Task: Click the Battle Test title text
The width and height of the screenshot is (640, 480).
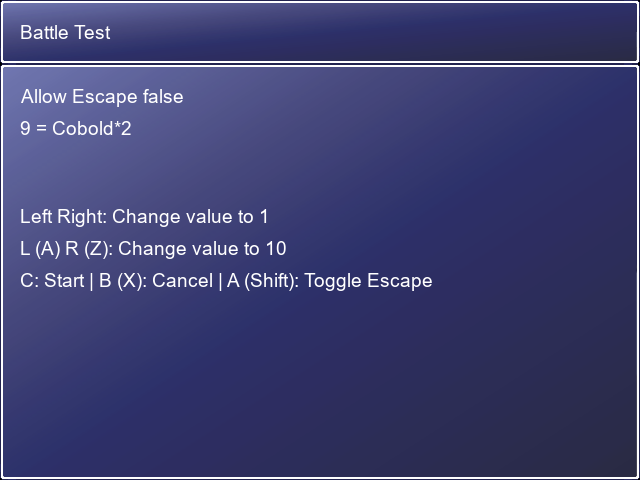Action: 65,33
